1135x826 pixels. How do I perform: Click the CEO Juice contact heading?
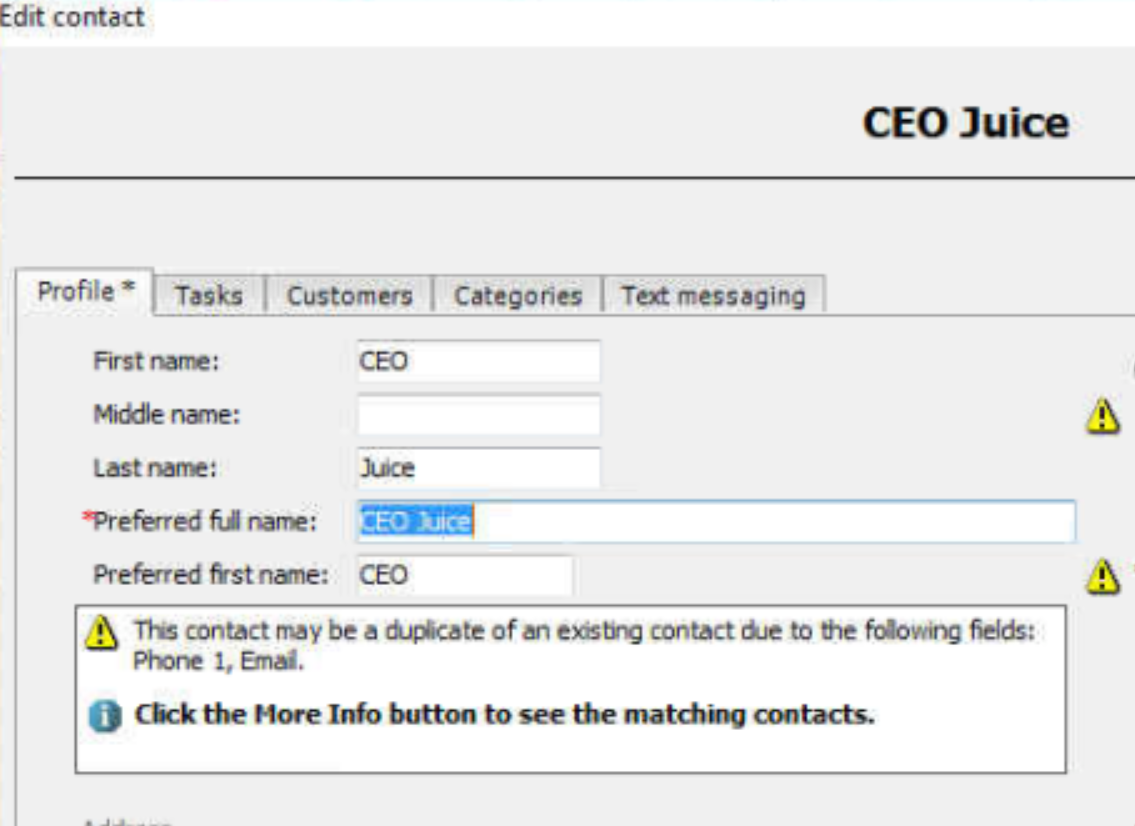tap(966, 122)
